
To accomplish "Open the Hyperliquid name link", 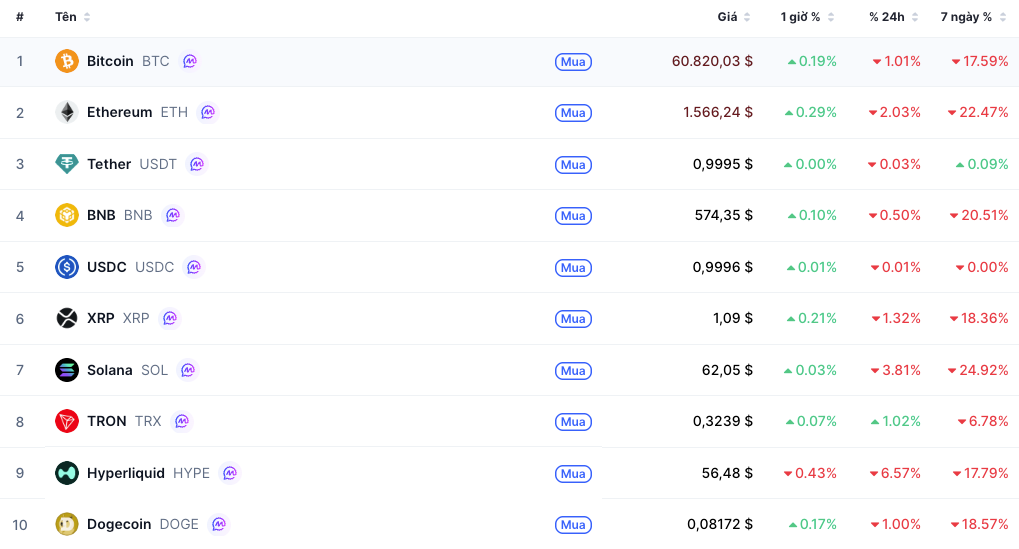I will pos(125,473).
